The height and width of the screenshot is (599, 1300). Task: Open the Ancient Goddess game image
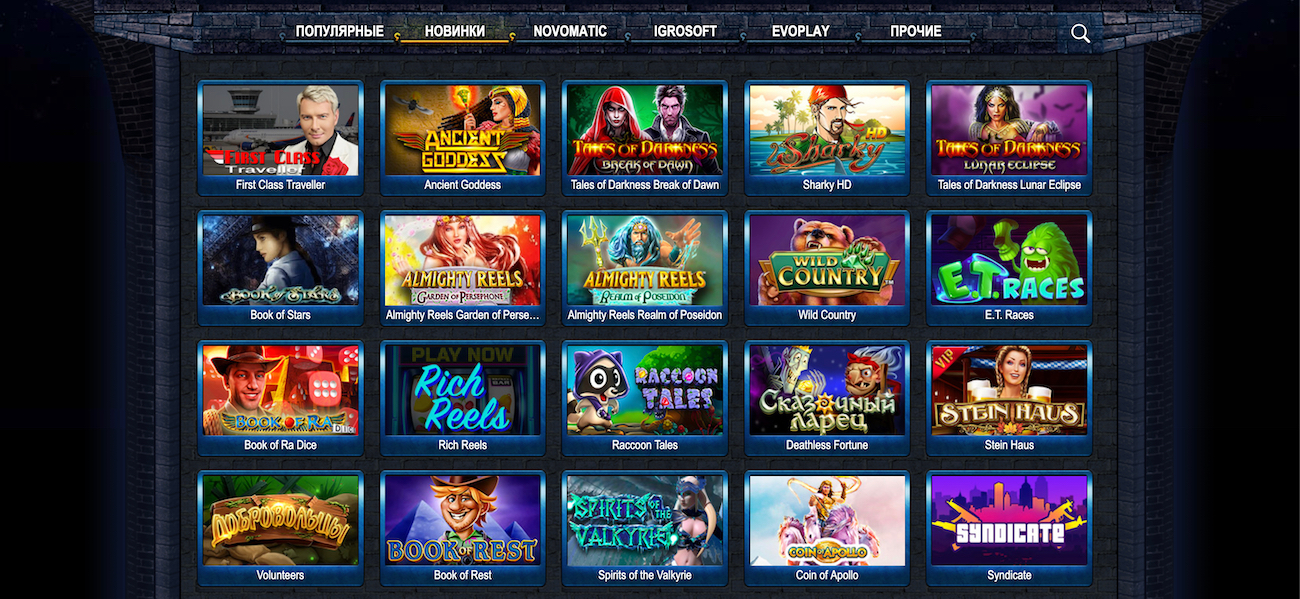tap(463, 130)
